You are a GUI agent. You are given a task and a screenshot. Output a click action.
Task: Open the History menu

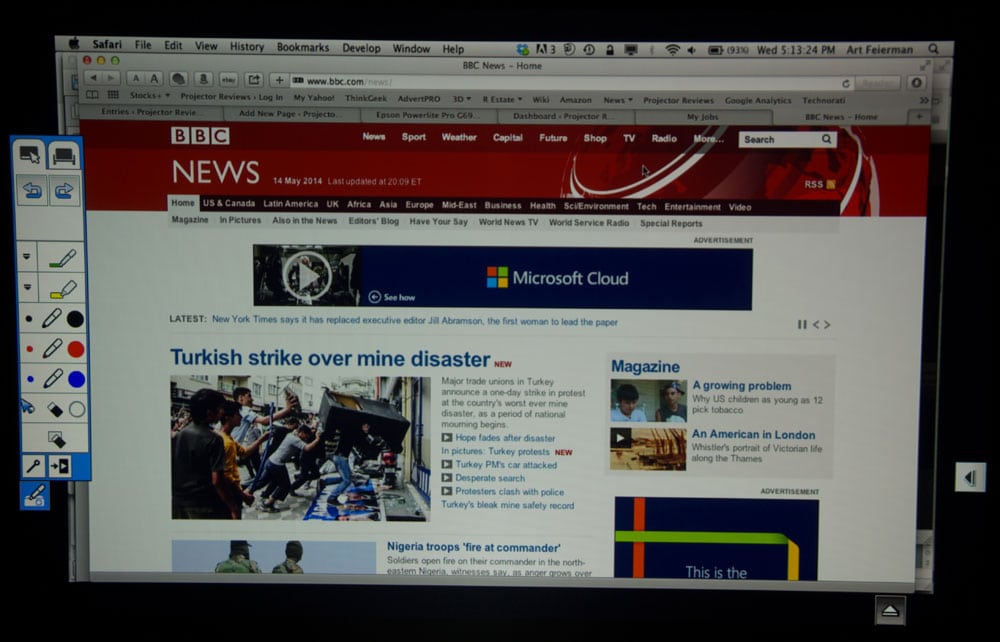click(x=247, y=47)
